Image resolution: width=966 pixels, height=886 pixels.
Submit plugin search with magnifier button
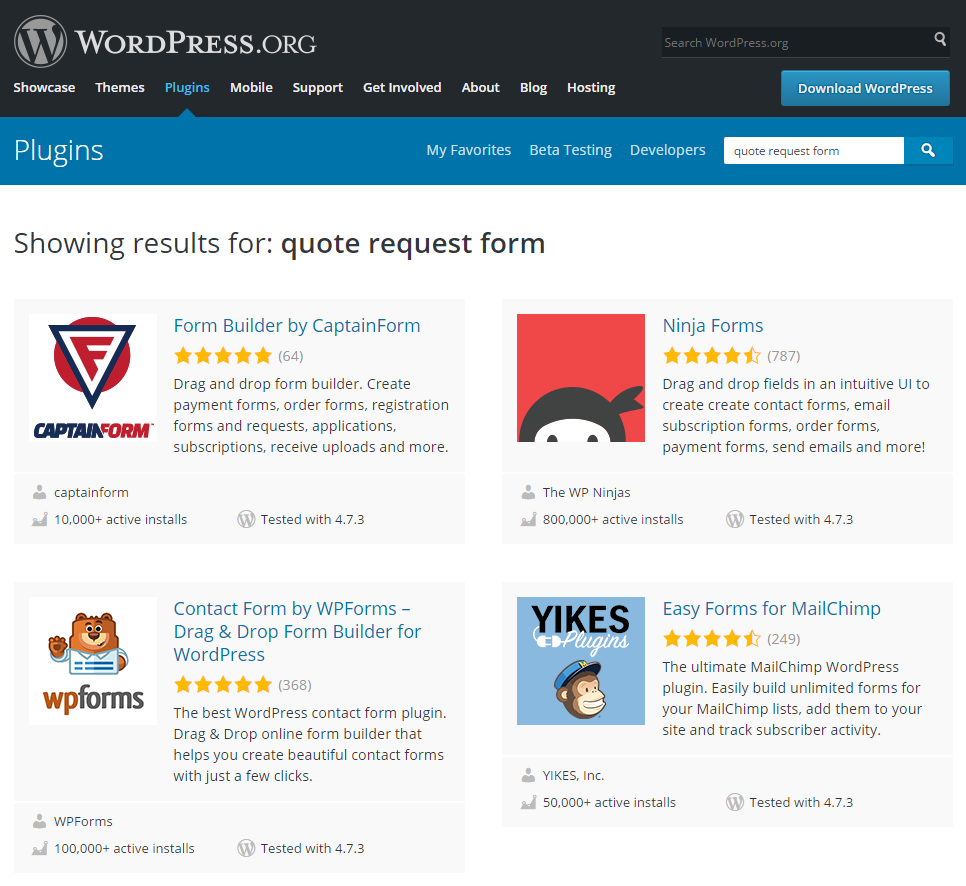[928, 150]
